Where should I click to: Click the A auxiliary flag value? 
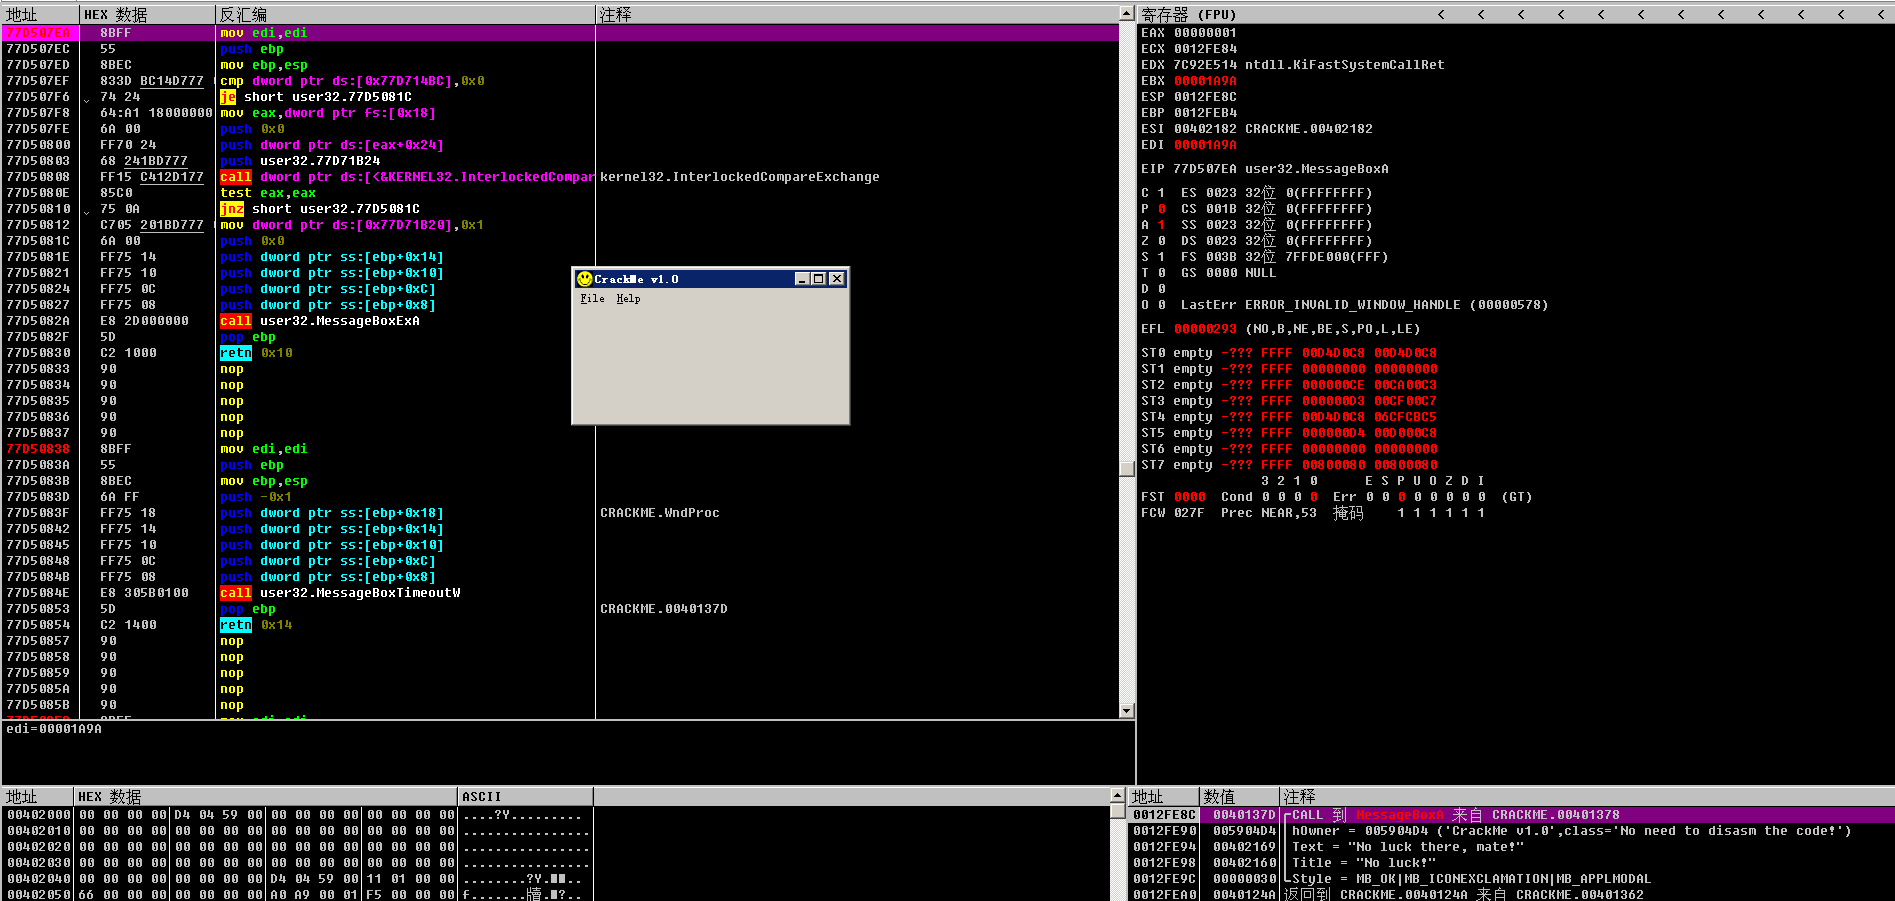(1161, 225)
